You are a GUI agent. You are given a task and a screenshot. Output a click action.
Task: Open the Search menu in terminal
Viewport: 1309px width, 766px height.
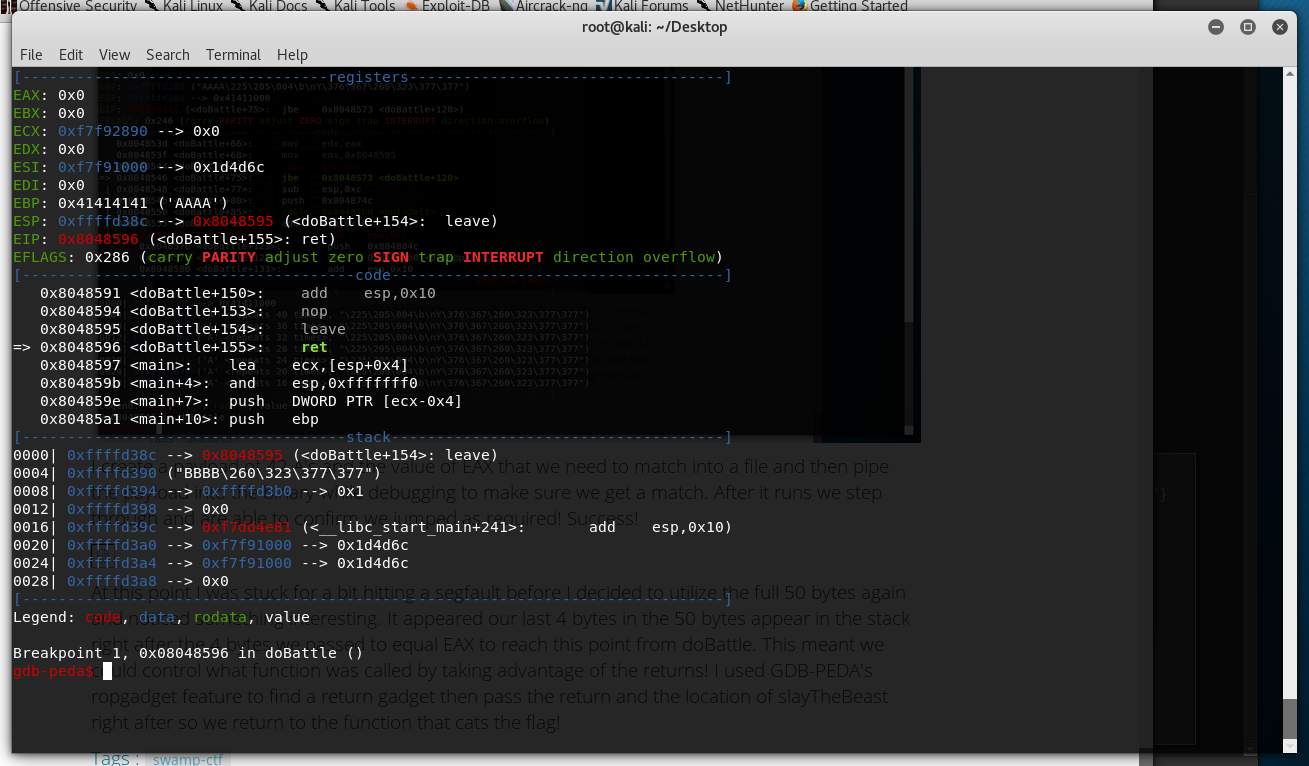[x=167, y=55]
